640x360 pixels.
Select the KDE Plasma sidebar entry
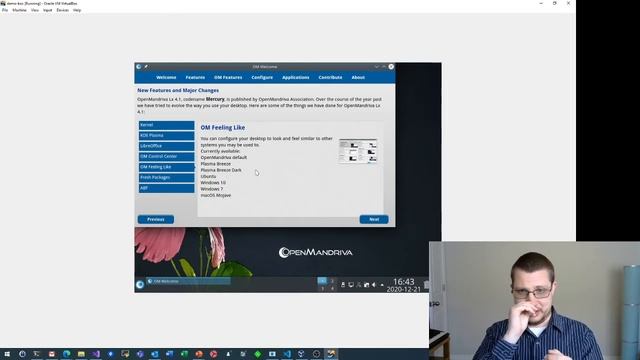pyautogui.click(x=167, y=136)
